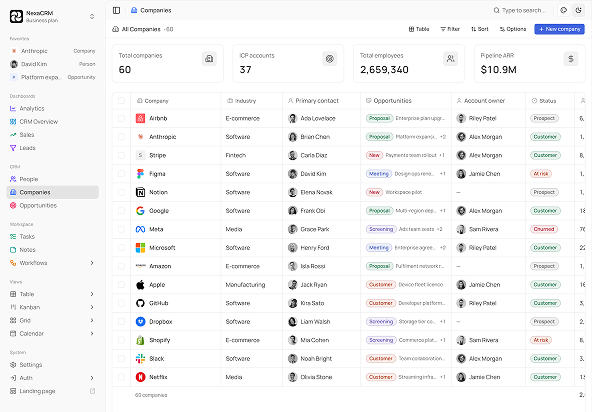Select the Airbnb row checkbox

point(121,118)
